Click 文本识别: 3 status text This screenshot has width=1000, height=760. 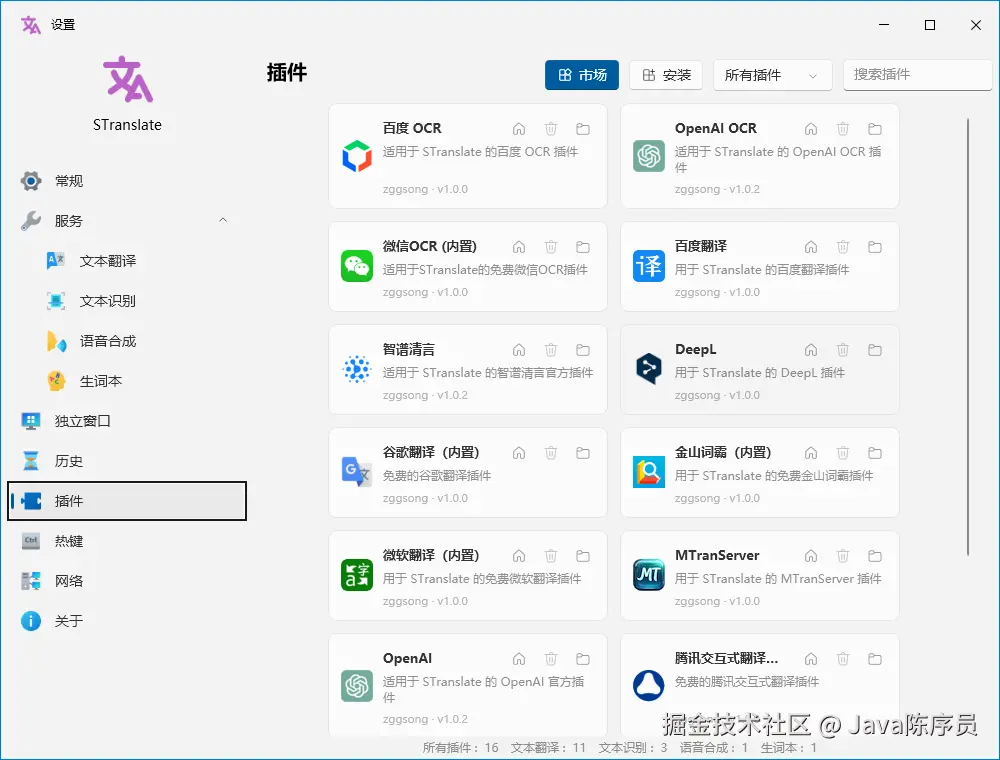[633, 747]
